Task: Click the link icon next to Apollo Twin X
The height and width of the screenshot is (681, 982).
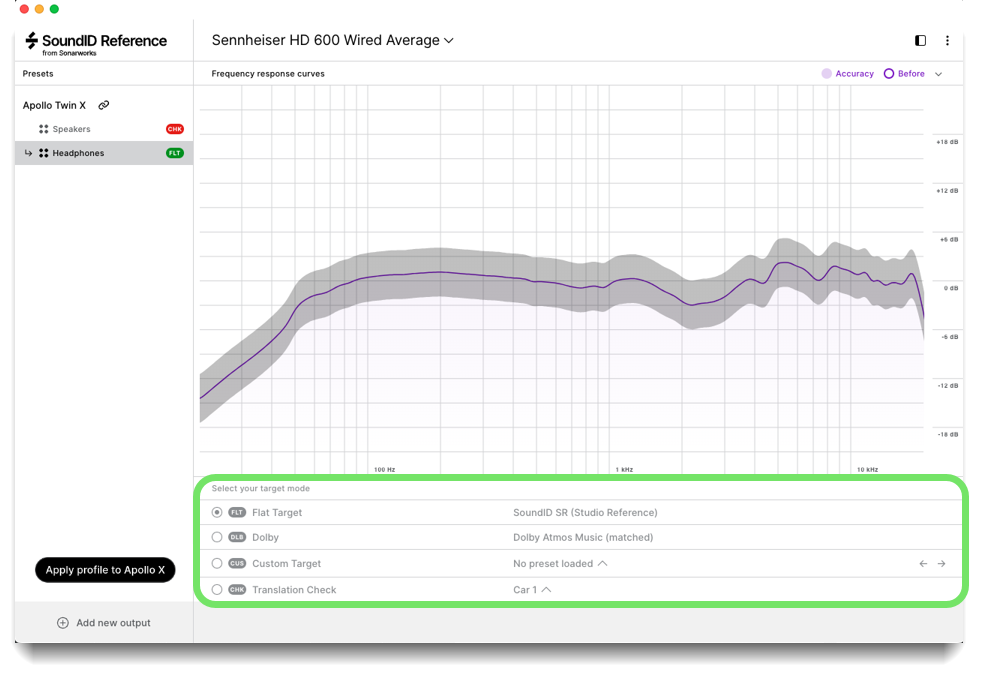Action: (104, 105)
